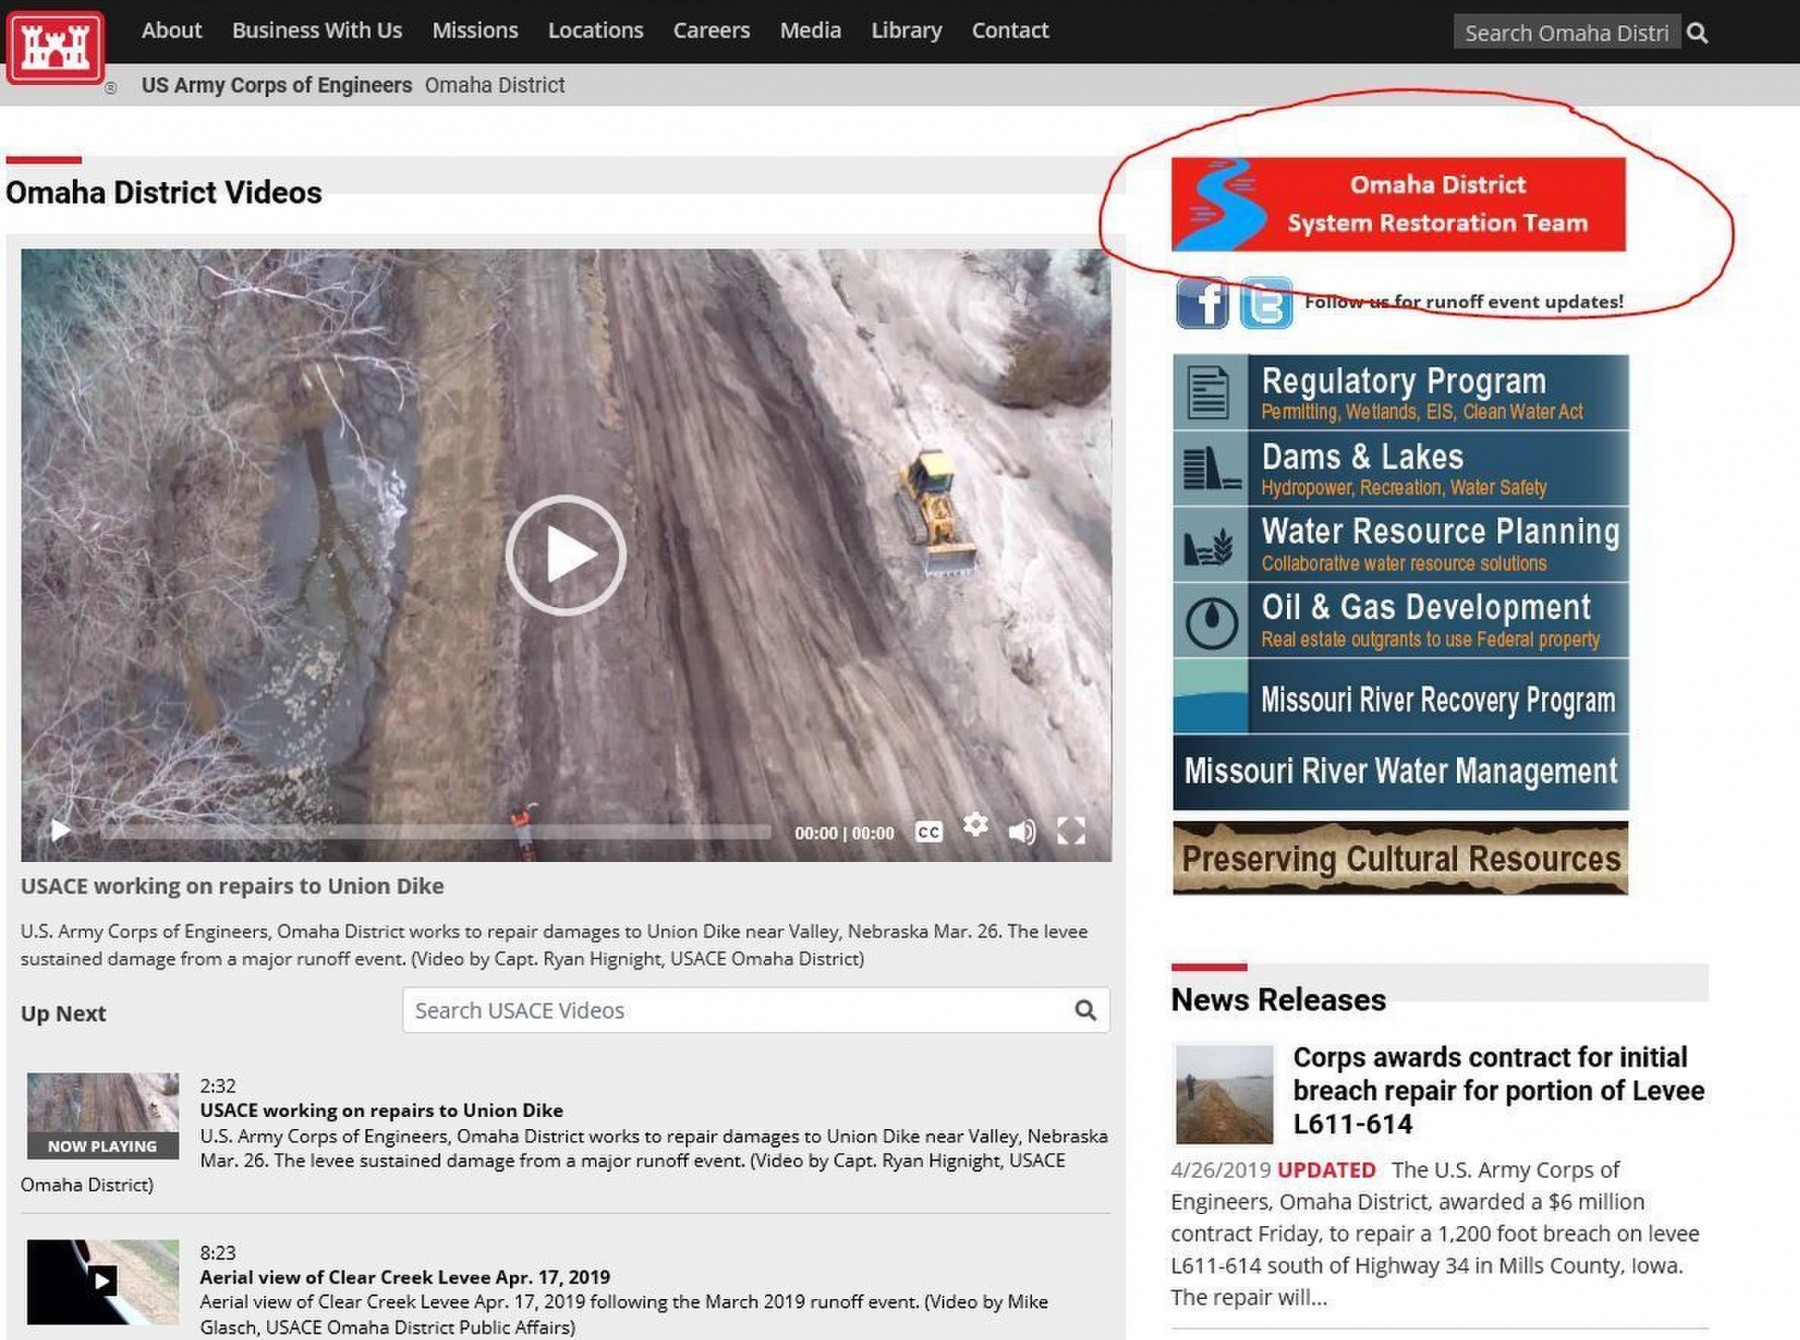
Task: Open the Contact menu
Action: tap(1010, 31)
